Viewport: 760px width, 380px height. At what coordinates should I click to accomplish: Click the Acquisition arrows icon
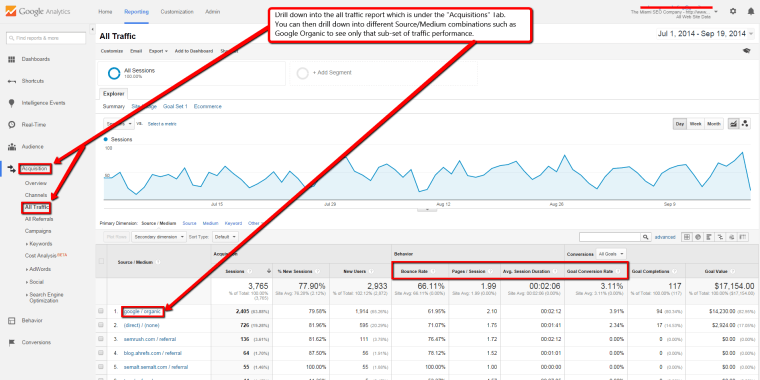[x=12, y=169]
